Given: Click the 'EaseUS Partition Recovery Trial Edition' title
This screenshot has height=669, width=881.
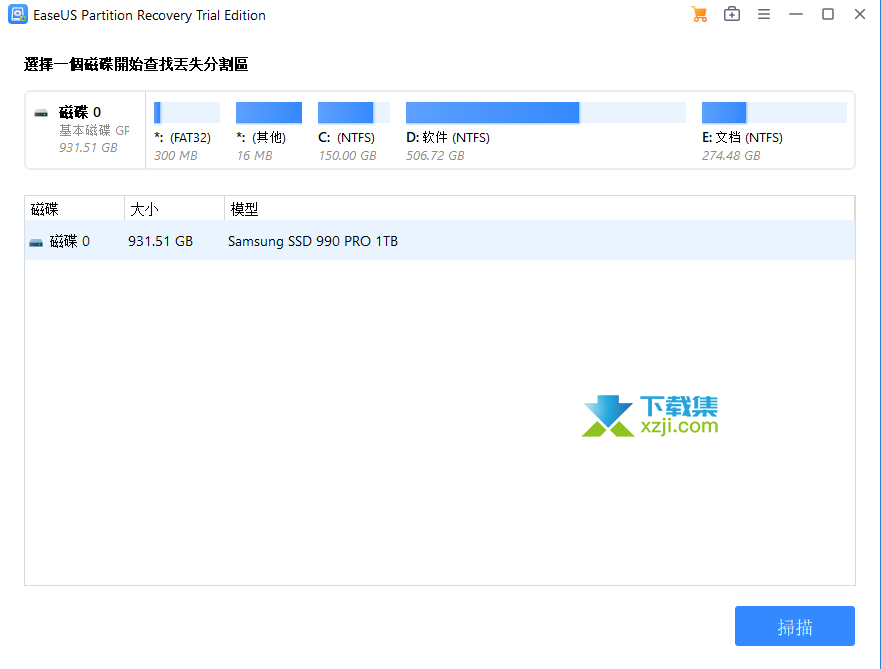Looking at the screenshot, I should pyautogui.click(x=149, y=15).
